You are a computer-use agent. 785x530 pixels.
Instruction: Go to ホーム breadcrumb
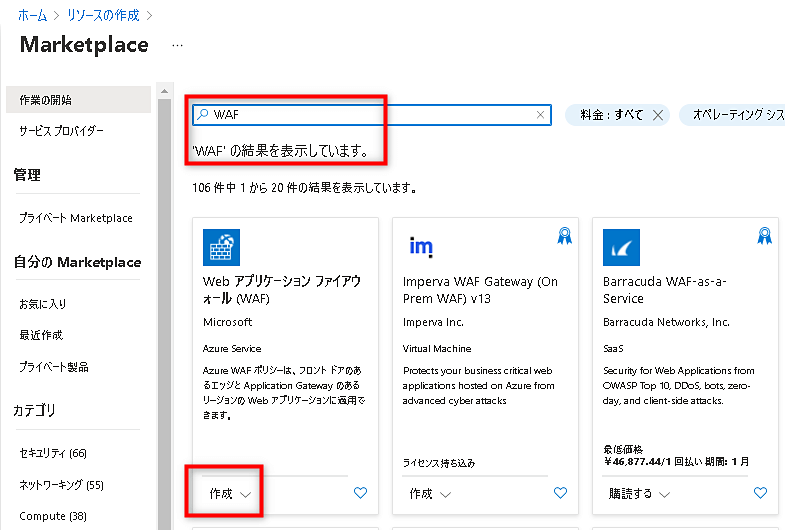click(x=33, y=16)
